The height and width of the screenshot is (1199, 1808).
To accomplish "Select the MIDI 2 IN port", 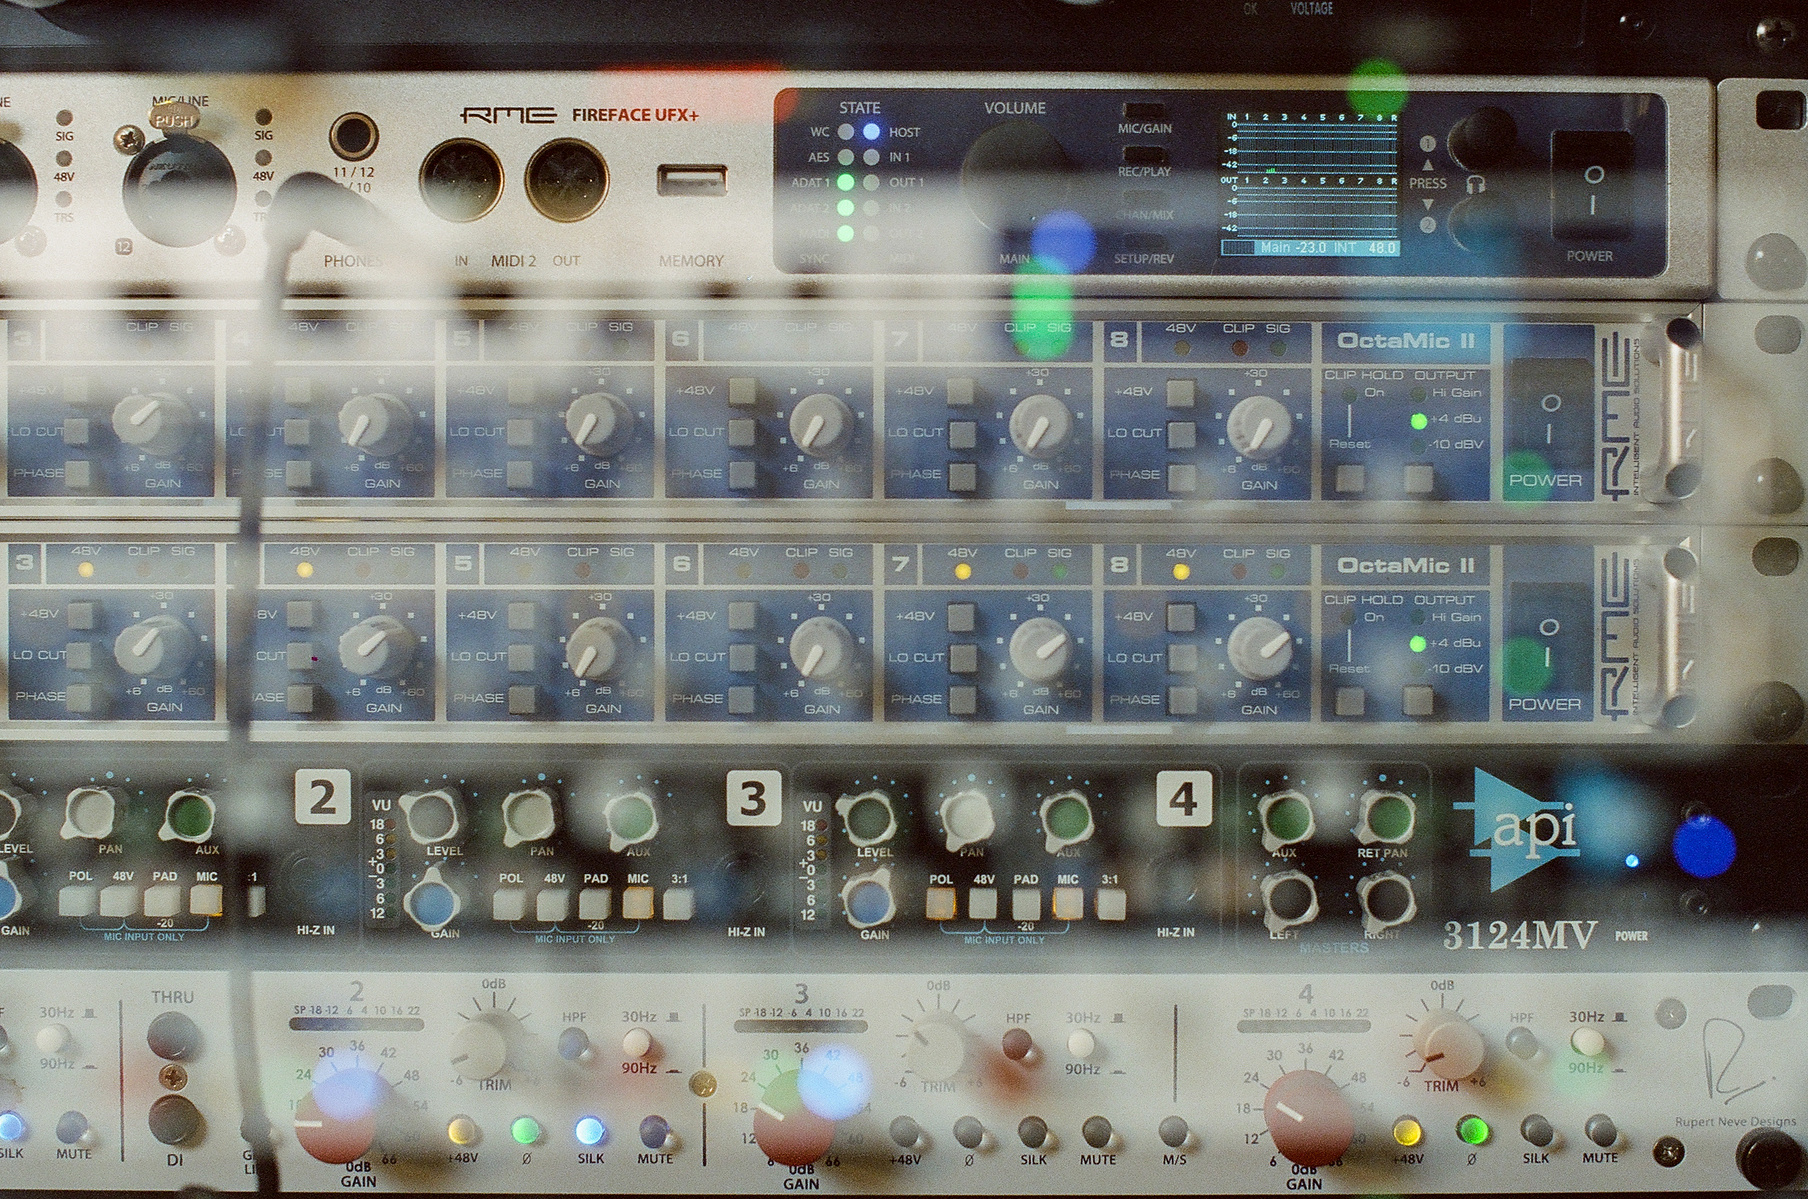I will [x=461, y=180].
